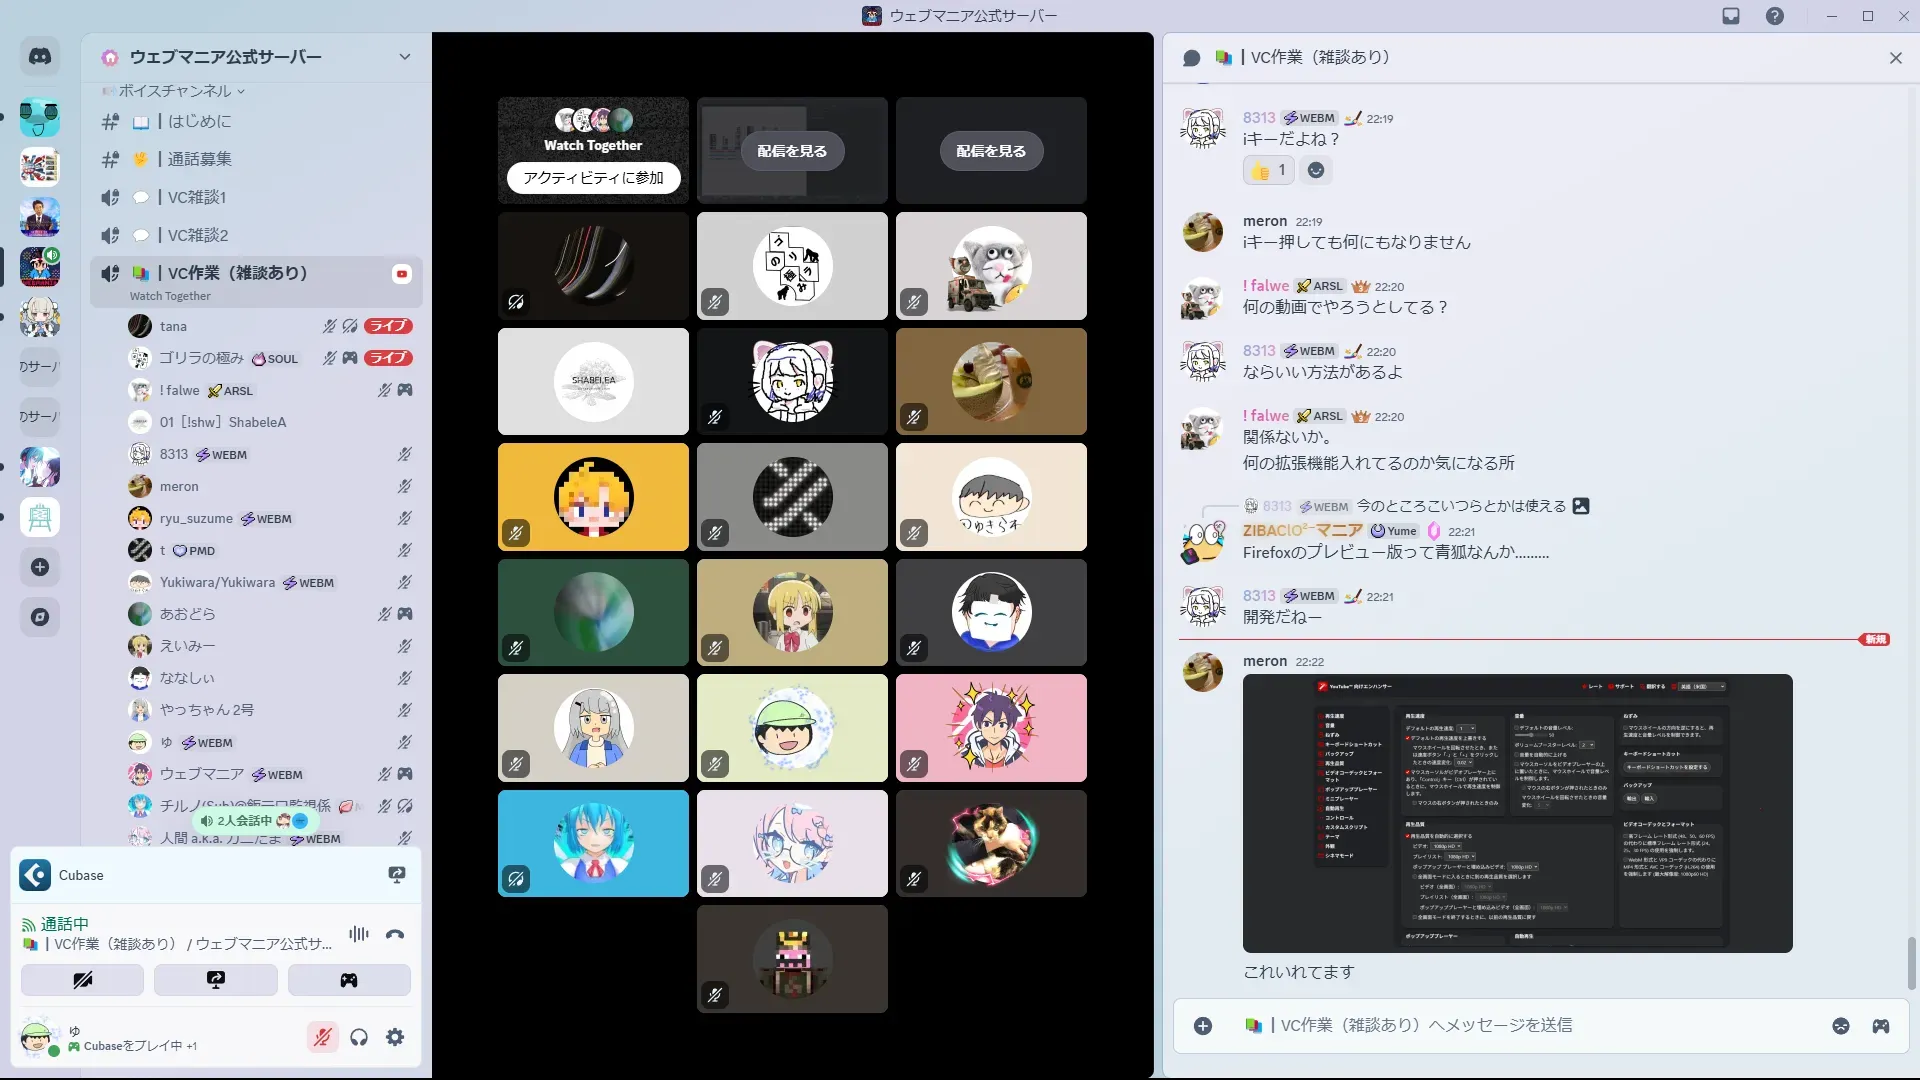Open noise suppression waveform settings
1920x1080 pixels.
click(359, 934)
